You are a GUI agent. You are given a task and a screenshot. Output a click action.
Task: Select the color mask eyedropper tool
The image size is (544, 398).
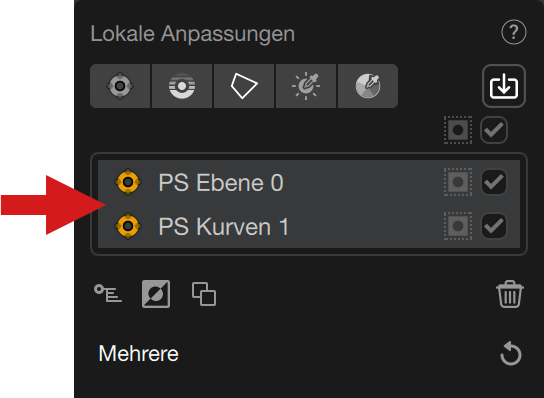368,86
